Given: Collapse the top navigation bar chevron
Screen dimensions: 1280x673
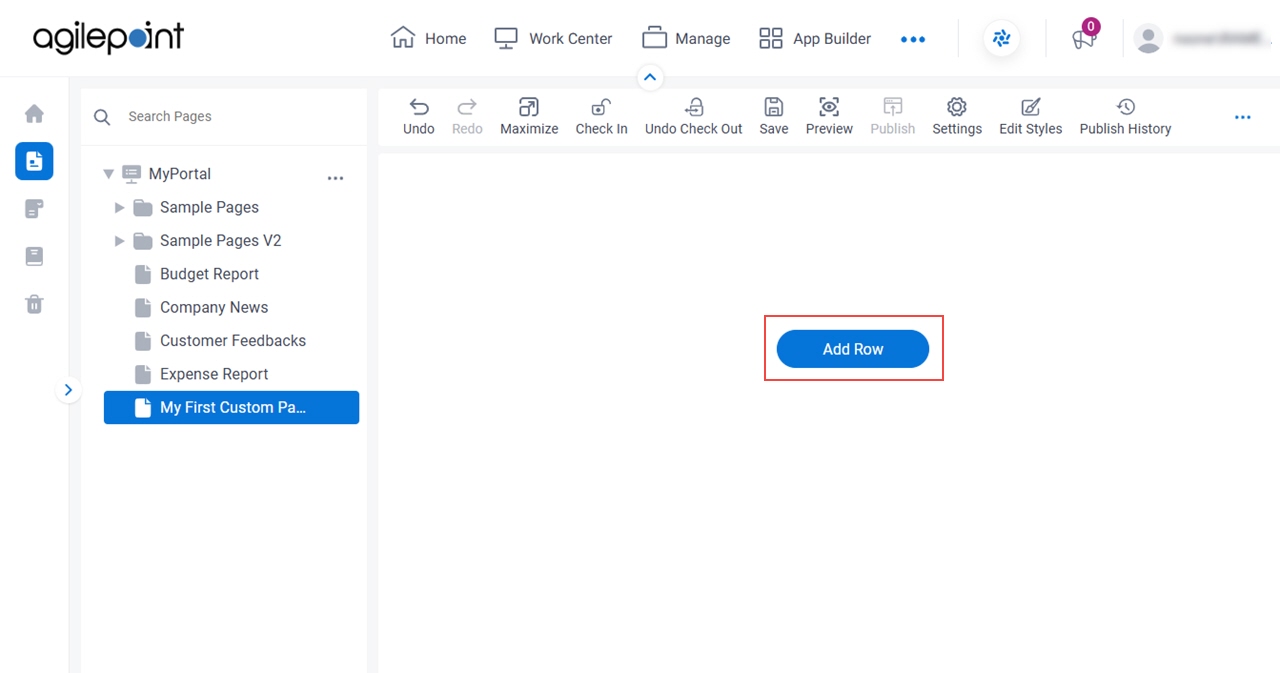Looking at the screenshot, I should tap(650, 77).
